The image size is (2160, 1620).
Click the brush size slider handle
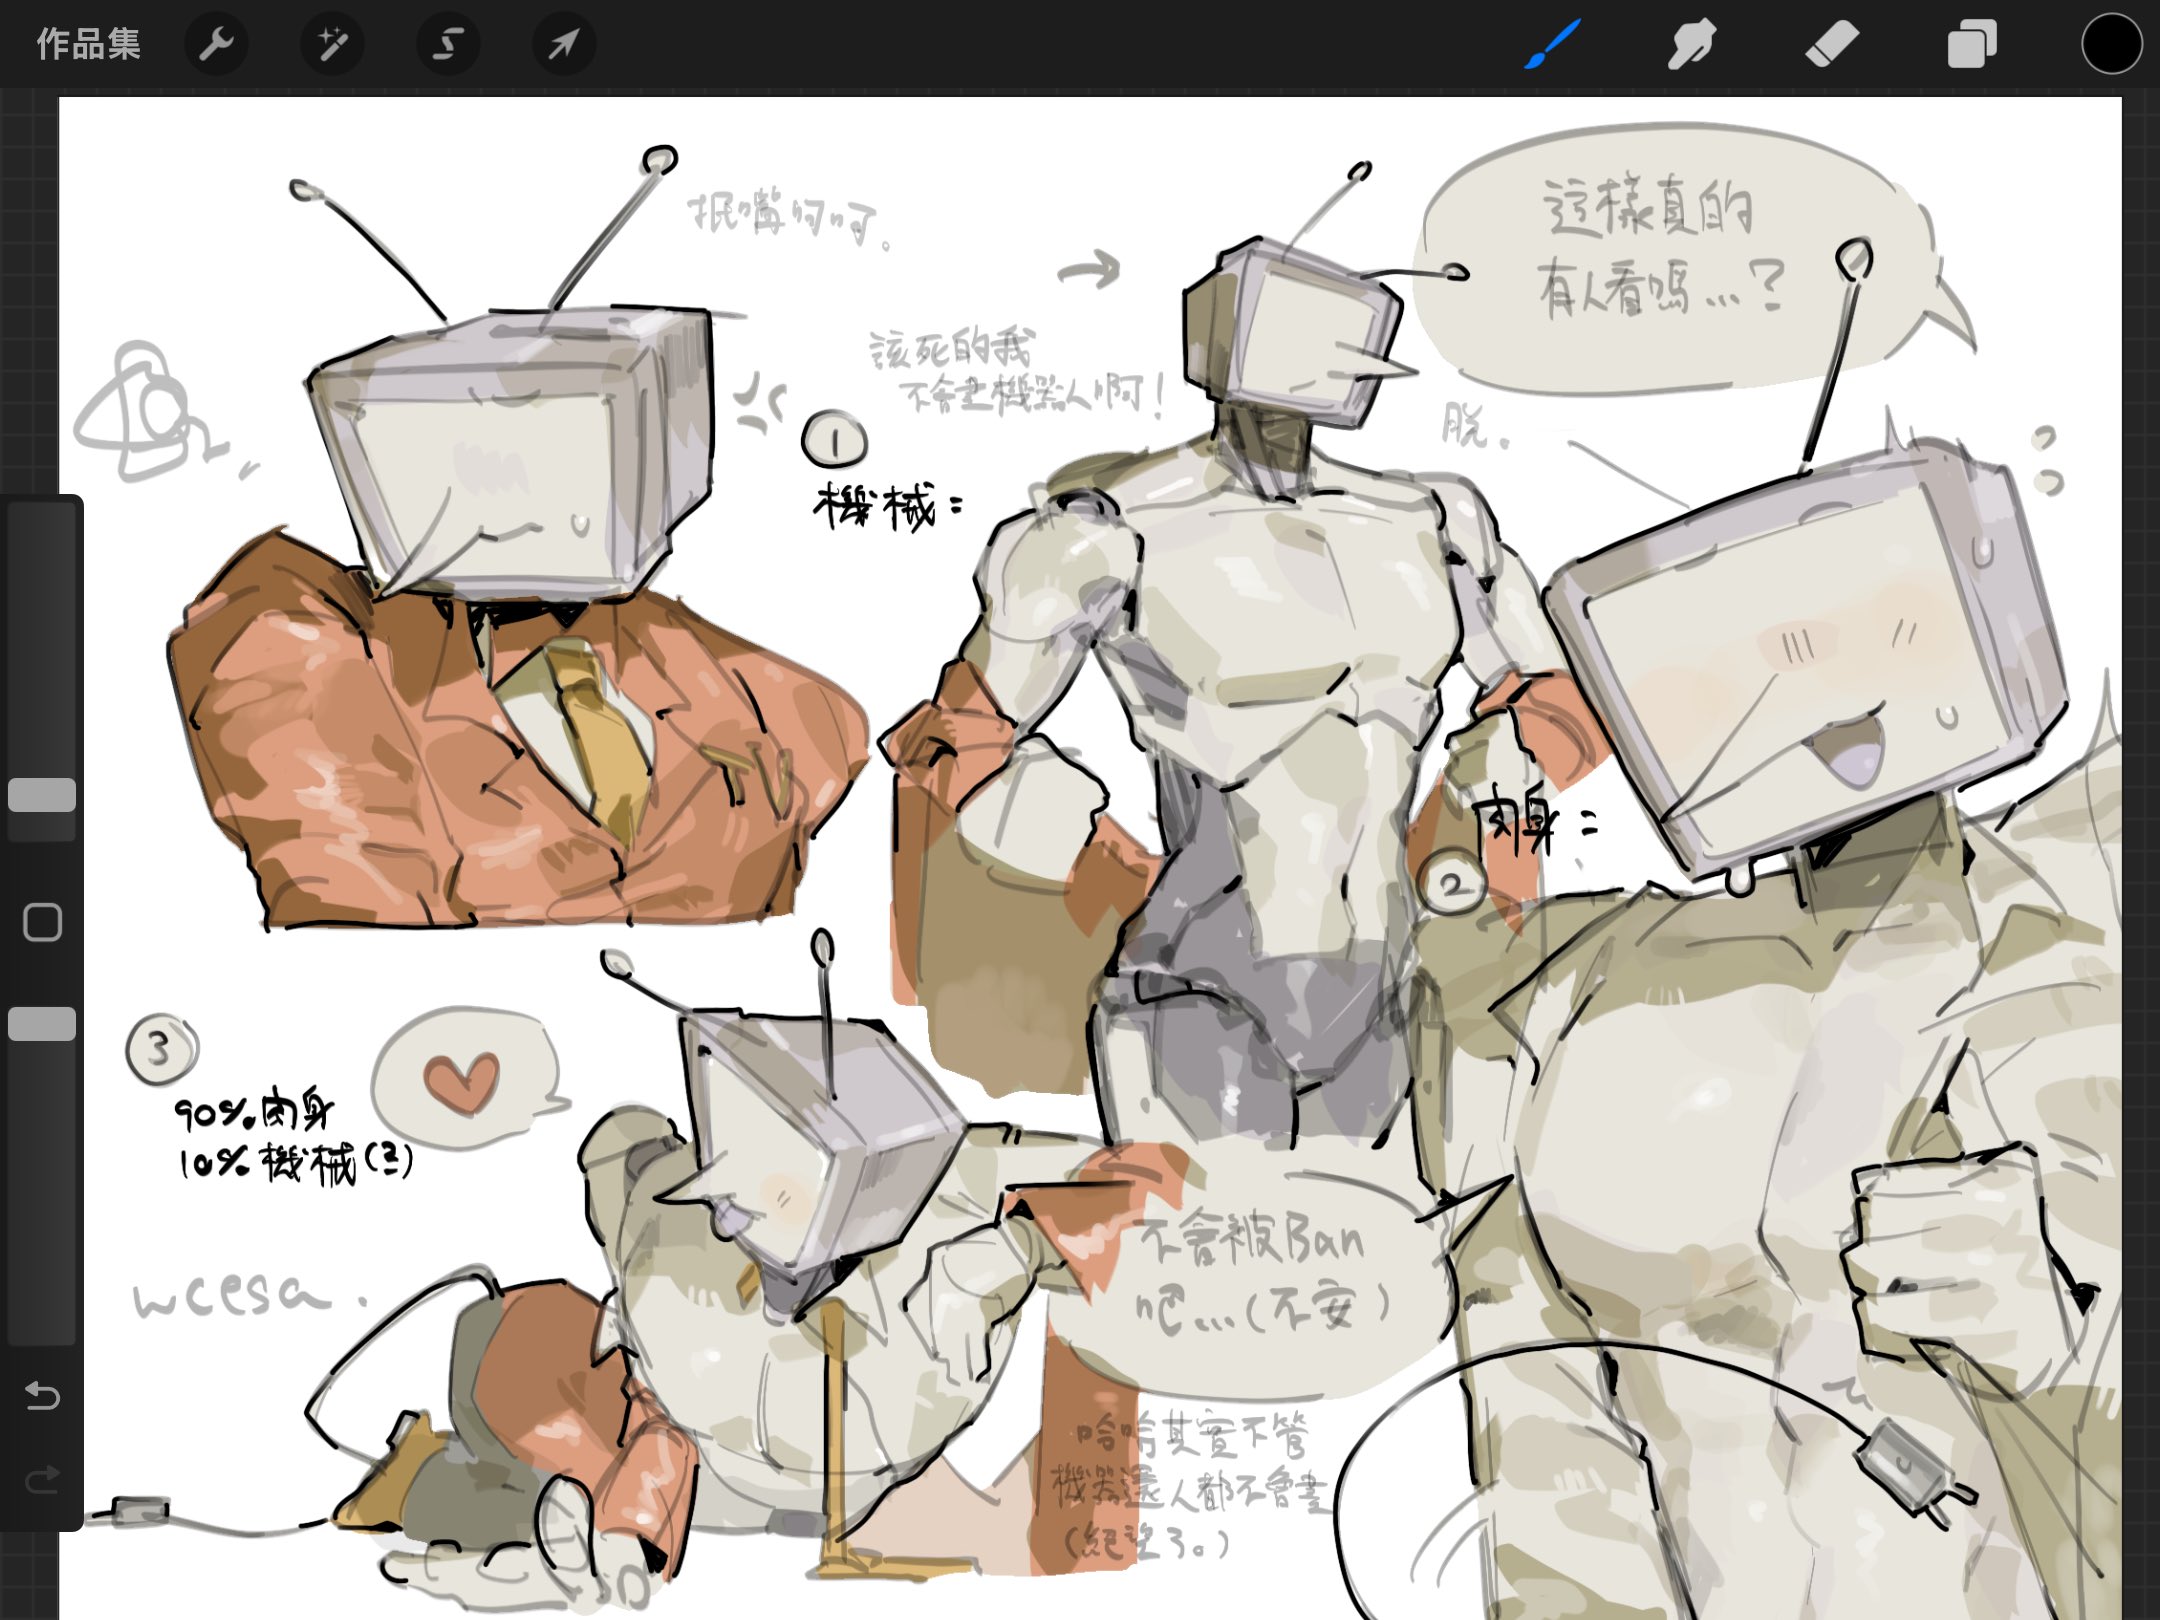[x=42, y=795]
